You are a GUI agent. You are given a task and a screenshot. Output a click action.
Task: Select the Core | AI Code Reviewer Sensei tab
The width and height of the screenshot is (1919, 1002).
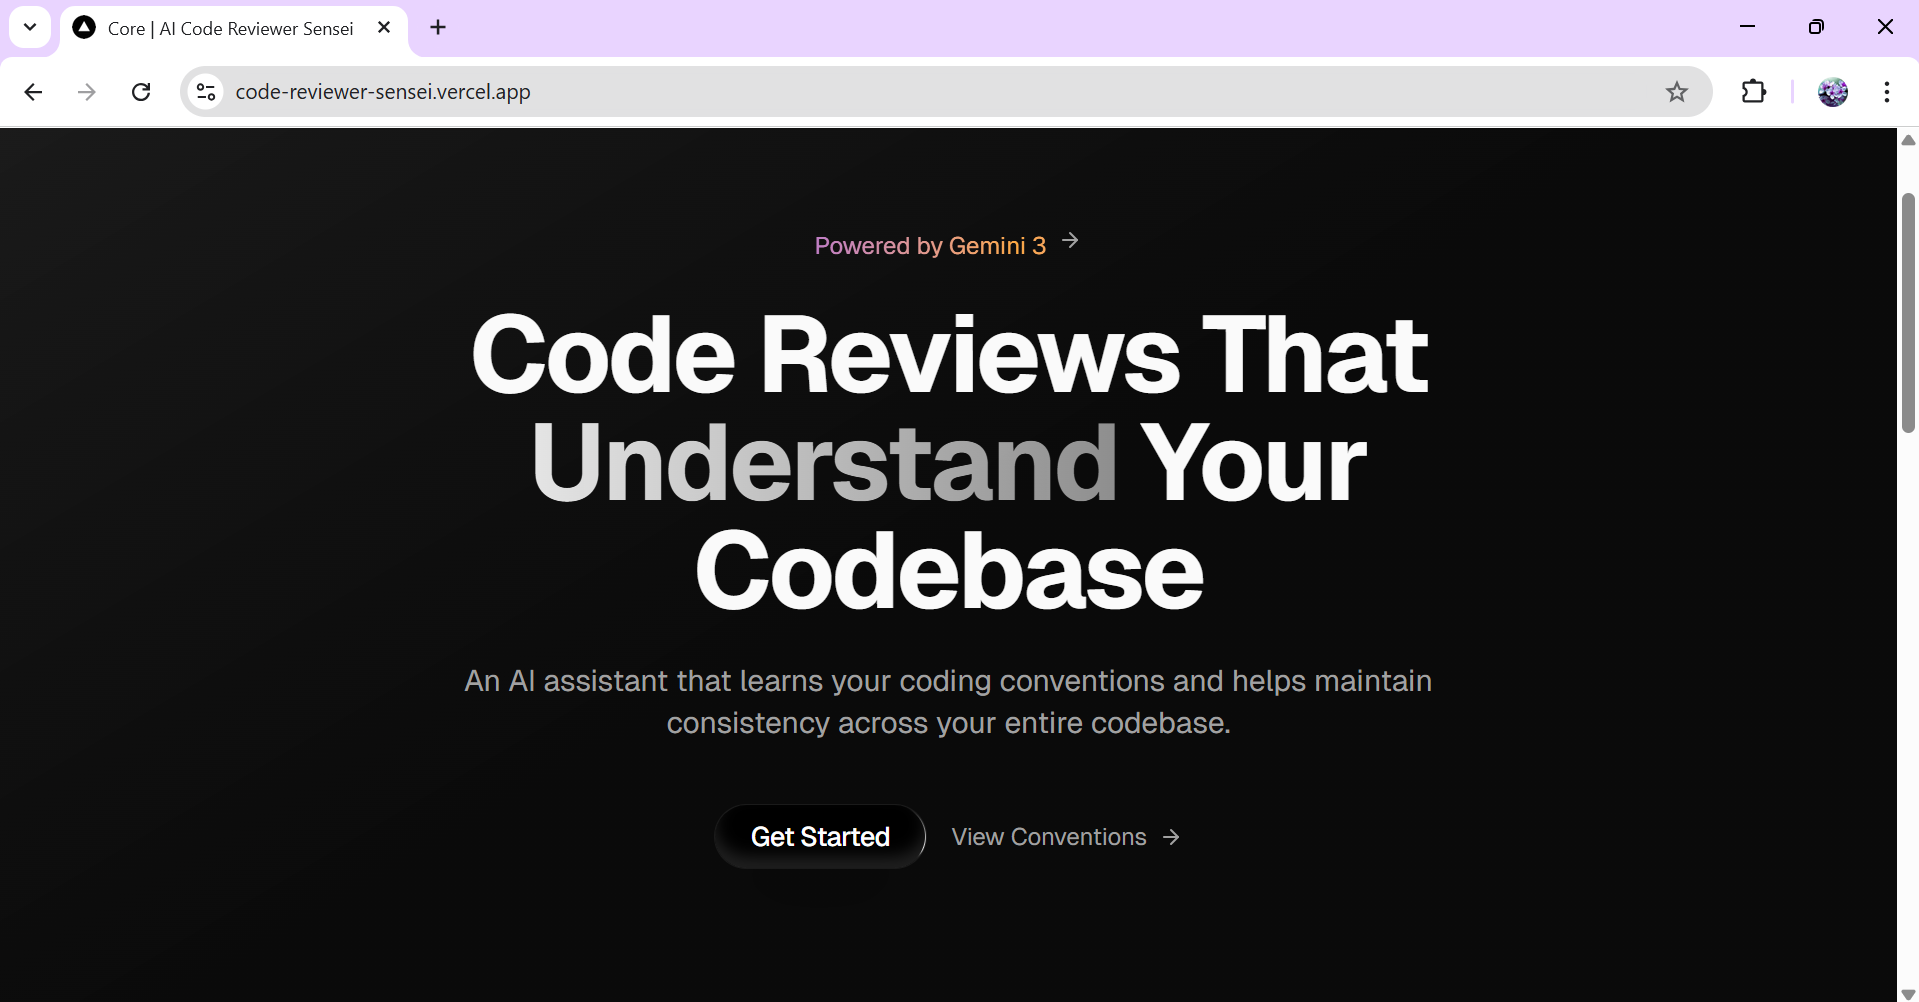click(234, 29)
